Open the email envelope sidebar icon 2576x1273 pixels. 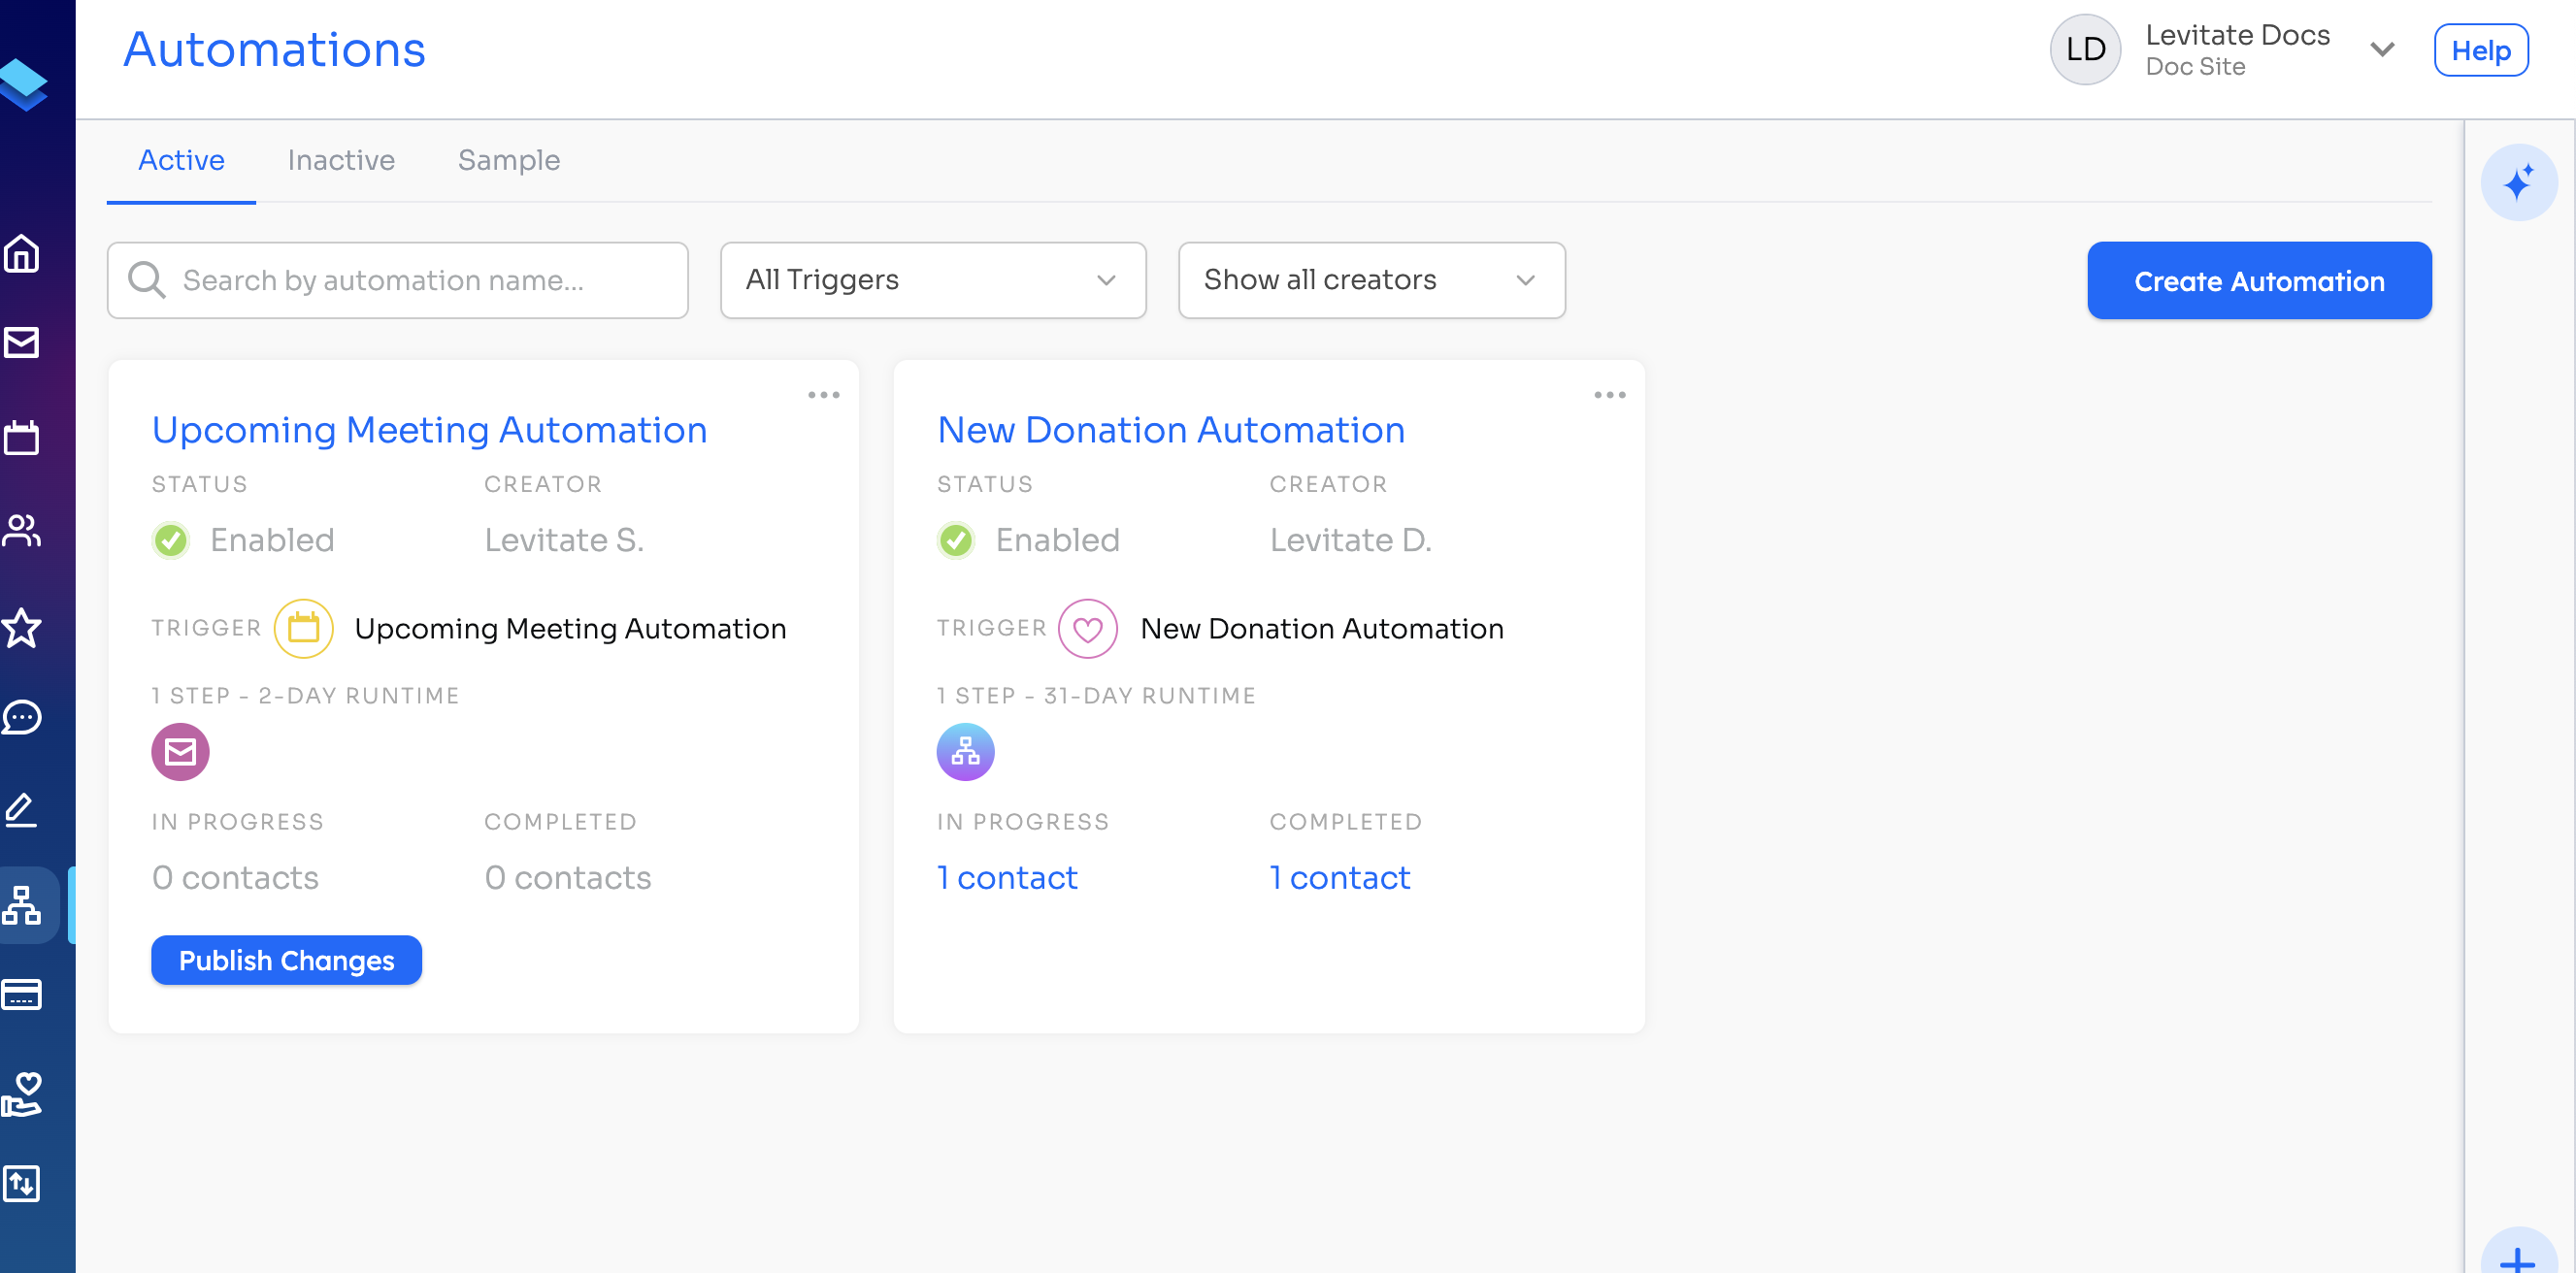point(22,343)
